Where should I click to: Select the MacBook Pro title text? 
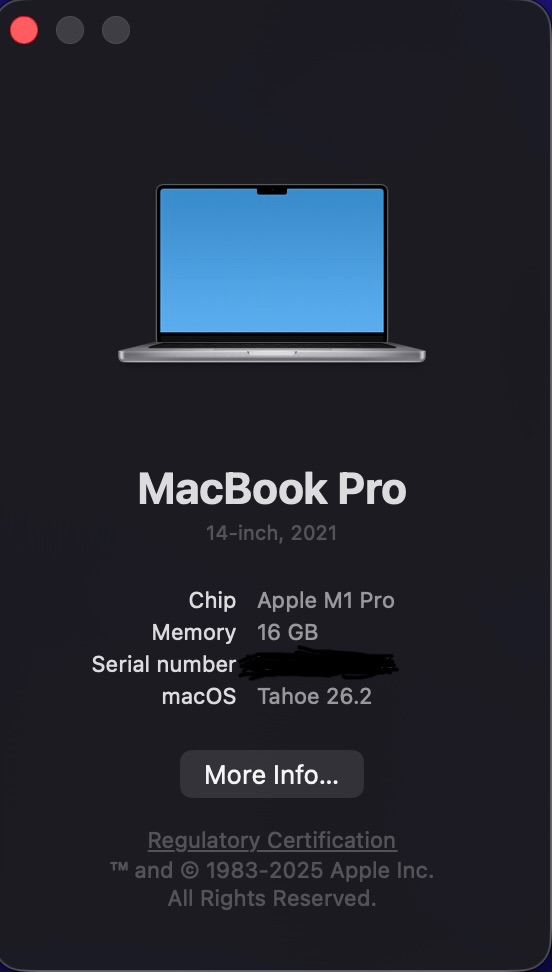(272, 489)
